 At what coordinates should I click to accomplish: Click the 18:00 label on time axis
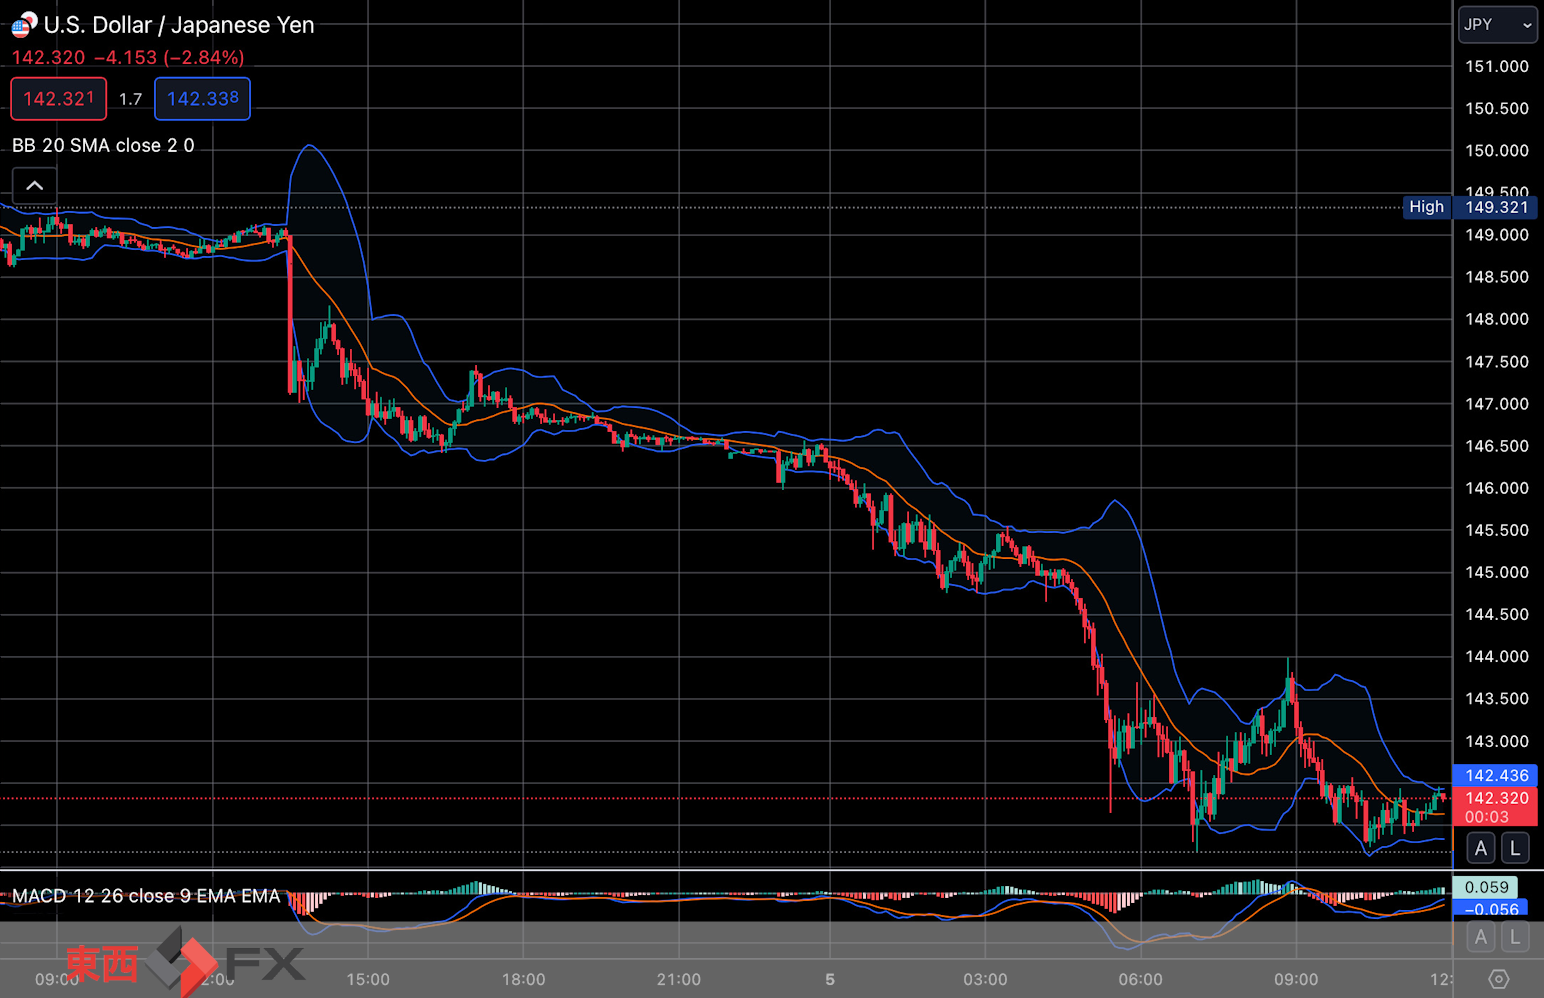(523, 979)
